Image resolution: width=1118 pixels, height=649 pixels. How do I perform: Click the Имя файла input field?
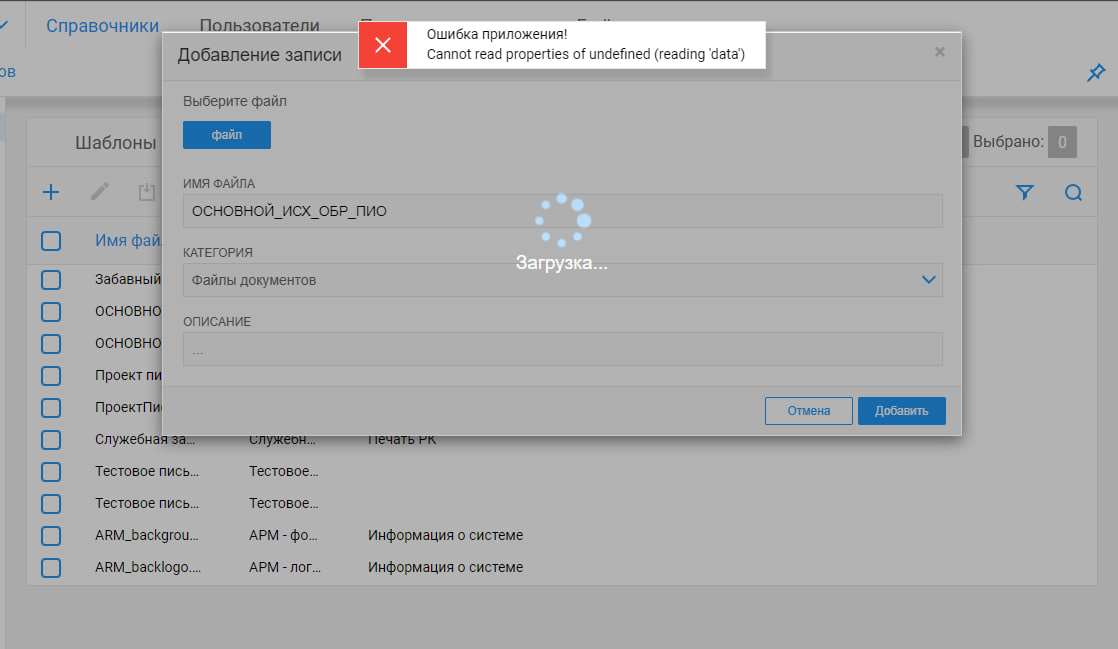pos(562,211)
